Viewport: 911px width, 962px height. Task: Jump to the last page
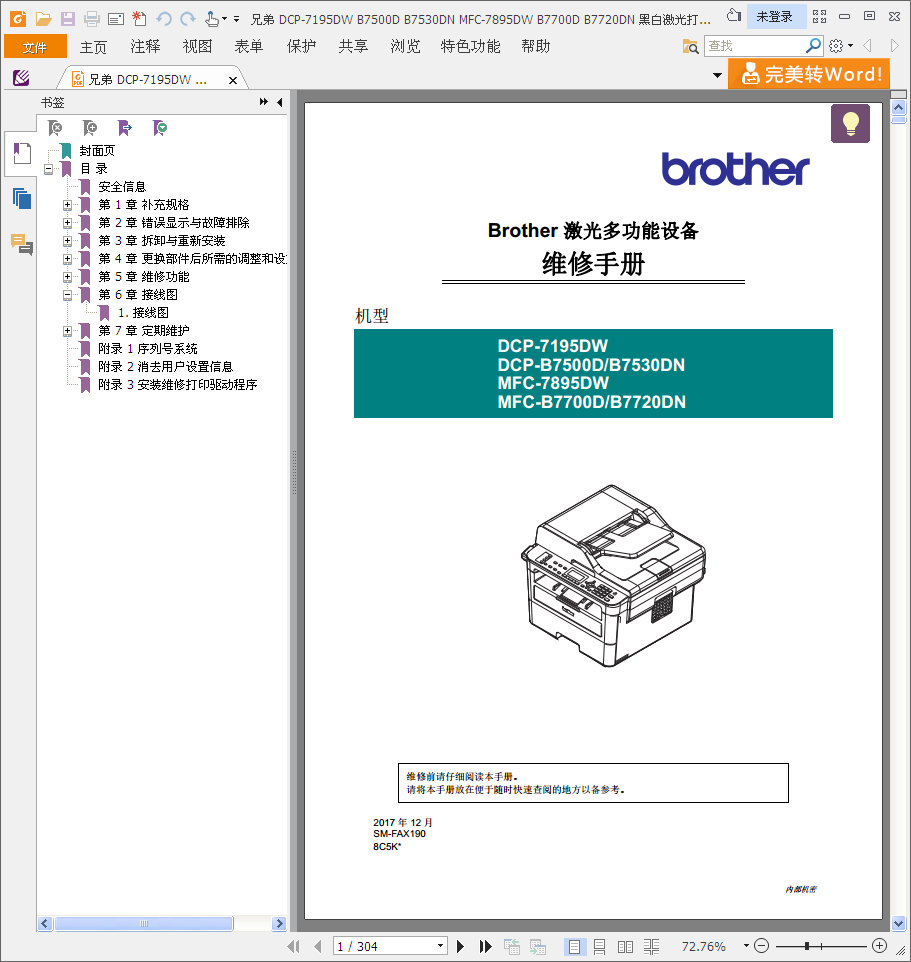pos(485,946)
